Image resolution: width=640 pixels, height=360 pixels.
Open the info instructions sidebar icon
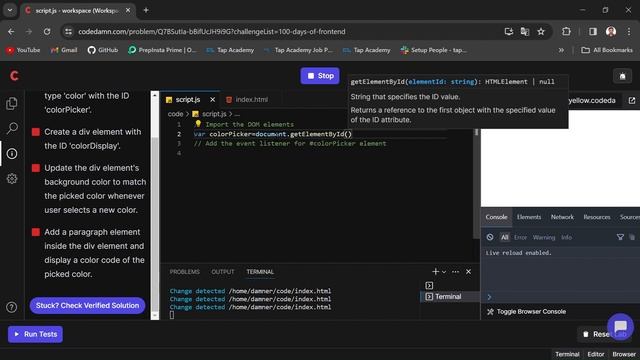(x=12, y=153)
